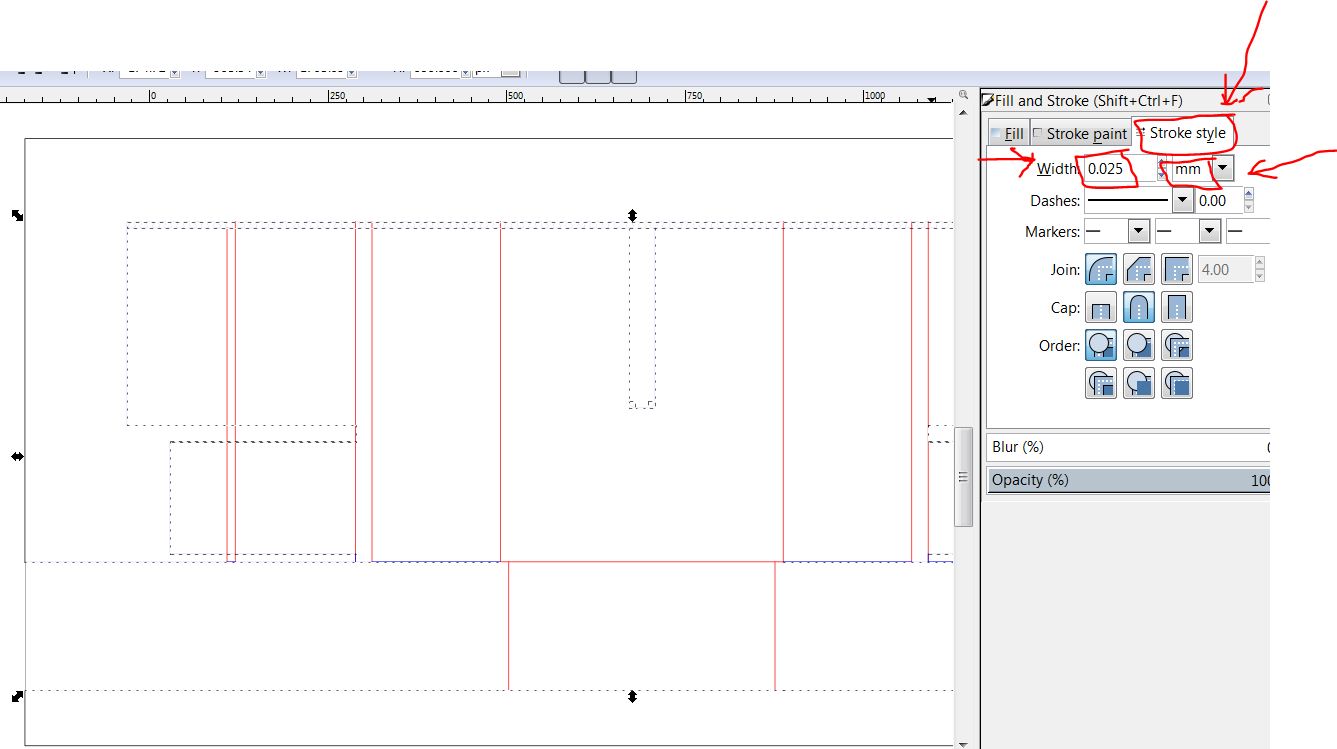
Task: Click the top-center vertical scale handle
Action: coord(632,215)
